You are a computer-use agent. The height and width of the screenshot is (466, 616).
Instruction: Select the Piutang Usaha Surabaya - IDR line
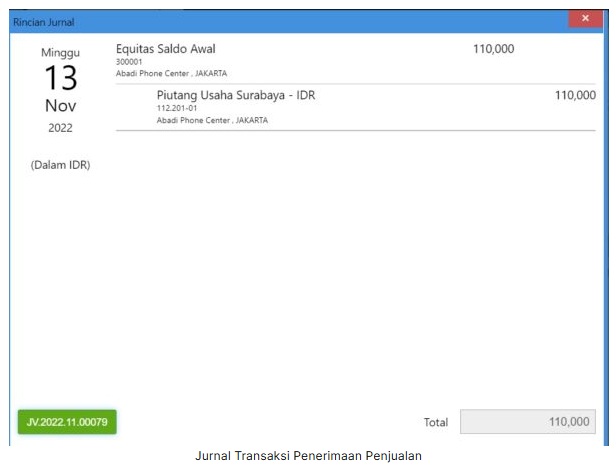pyautogui.click(x=236, y=96)
